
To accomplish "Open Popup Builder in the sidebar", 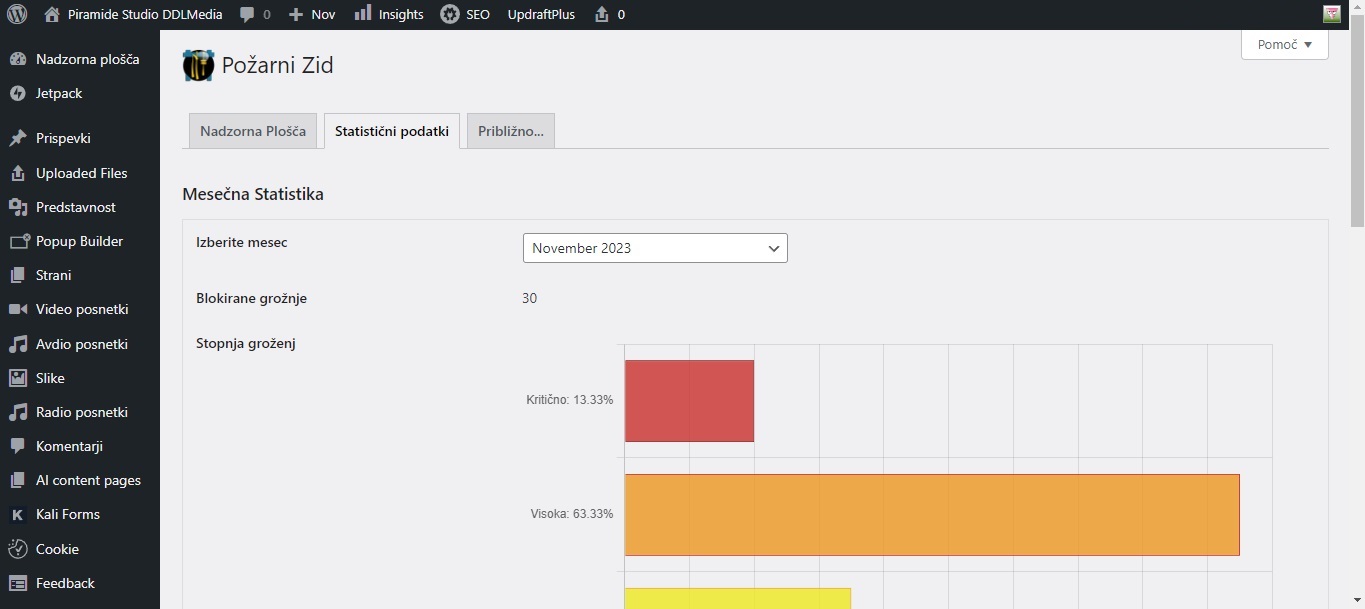I will 80,241.
